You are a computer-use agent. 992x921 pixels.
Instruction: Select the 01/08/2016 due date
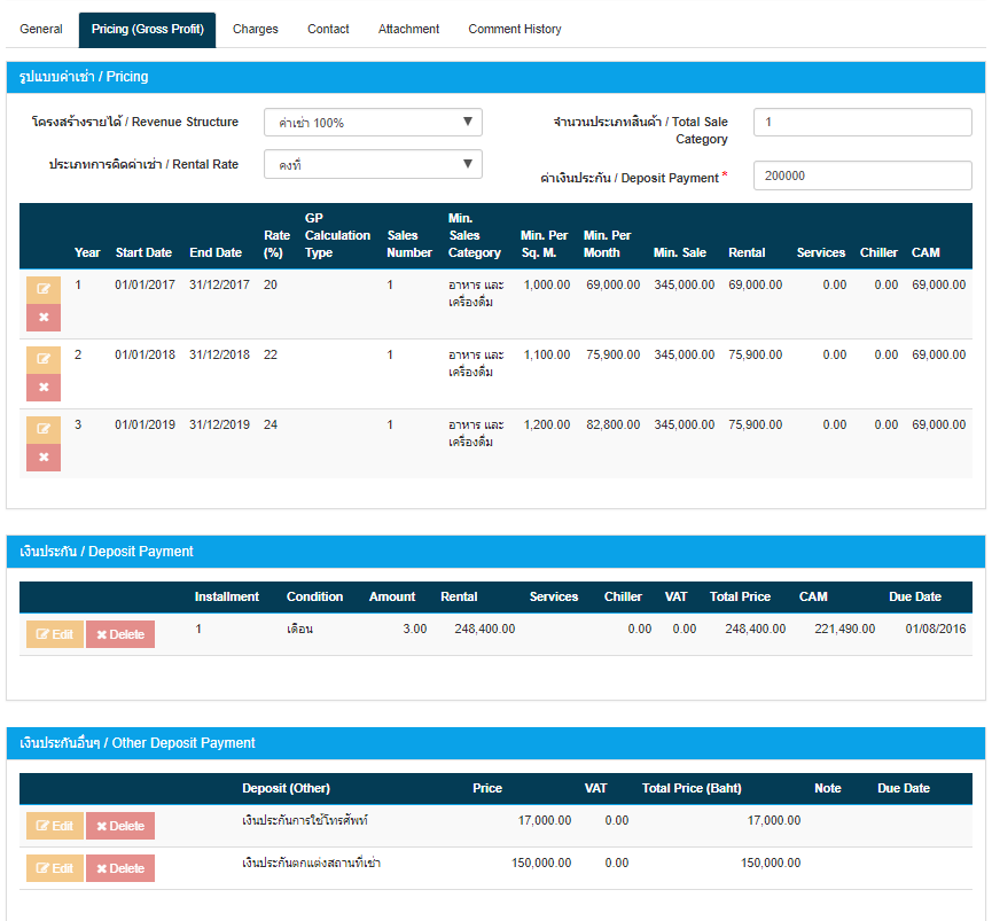[935, 629]
